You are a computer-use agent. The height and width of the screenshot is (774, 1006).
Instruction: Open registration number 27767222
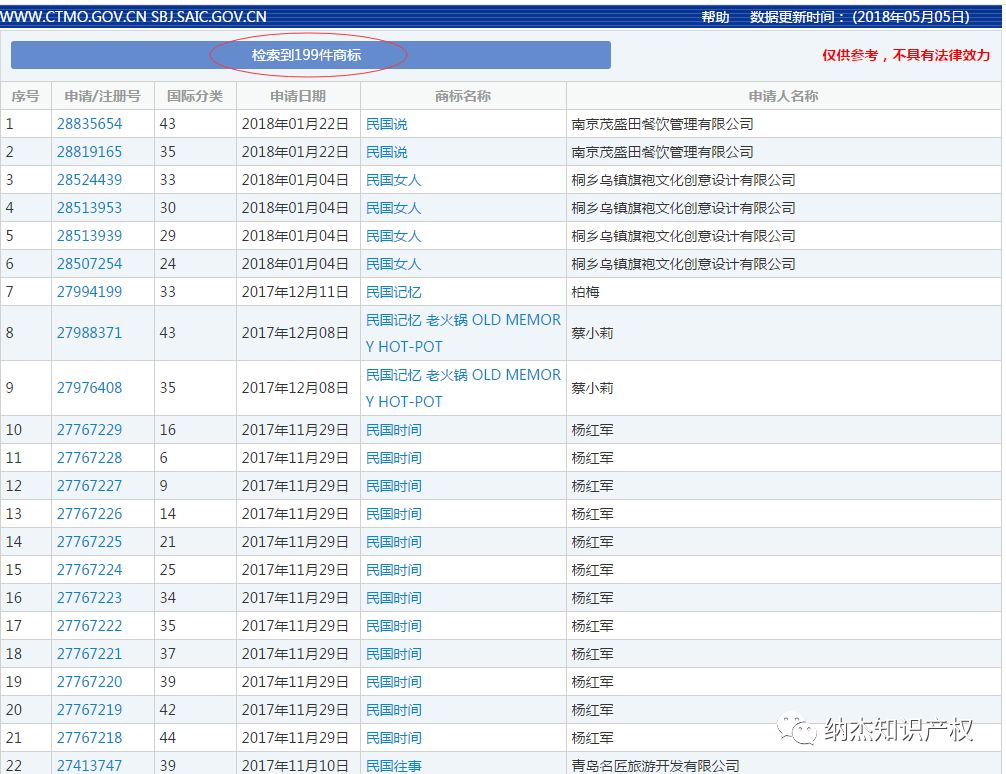(x=89, y=626)
